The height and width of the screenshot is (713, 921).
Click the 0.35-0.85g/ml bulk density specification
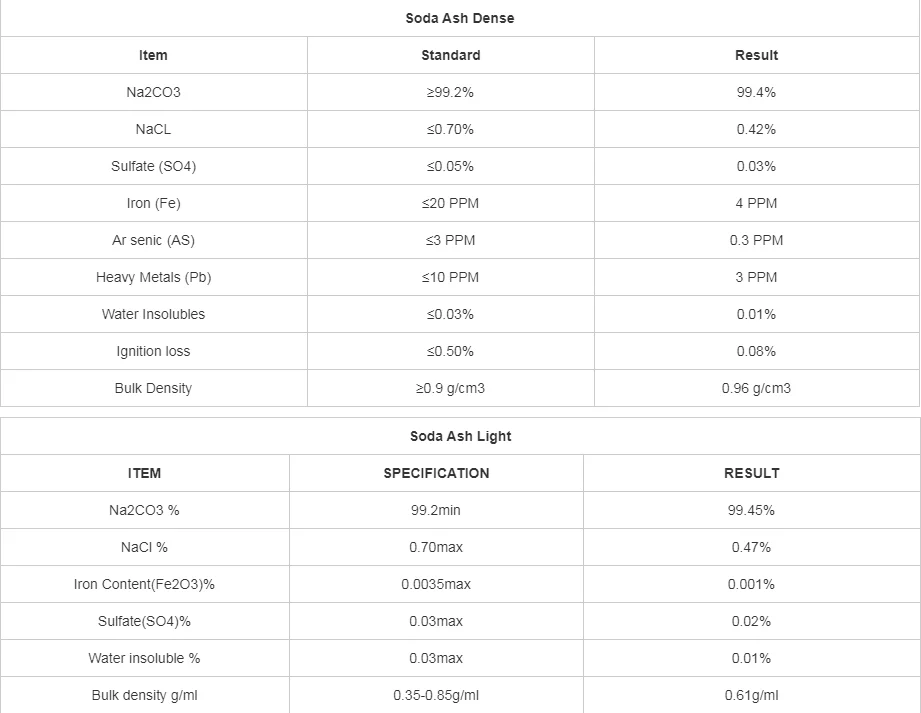pos(436,695)
